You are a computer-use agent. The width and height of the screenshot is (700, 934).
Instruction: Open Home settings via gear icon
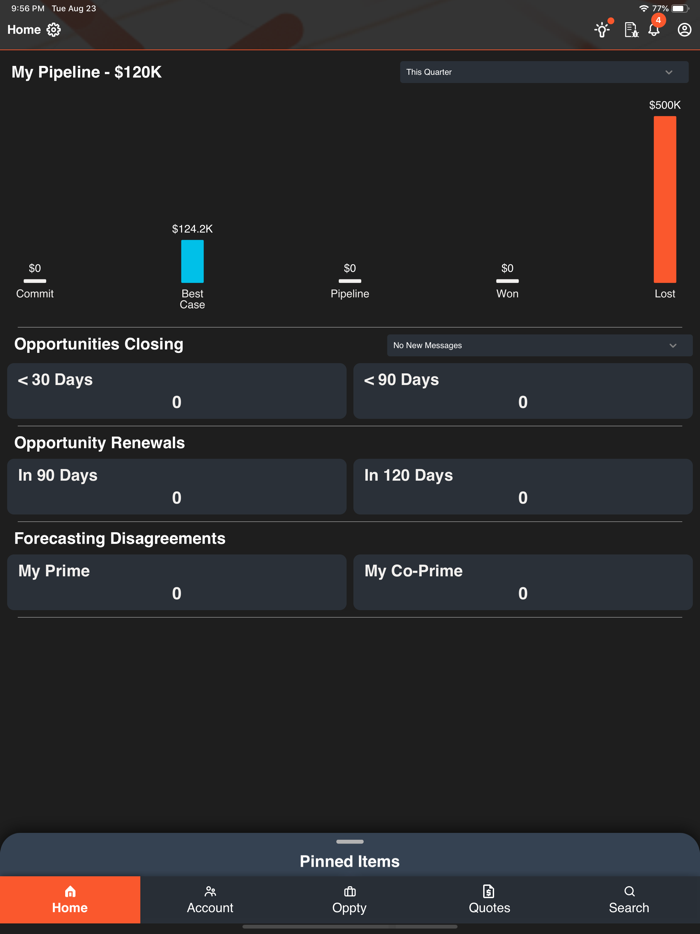pyautogui.click(x=54, y=30)
